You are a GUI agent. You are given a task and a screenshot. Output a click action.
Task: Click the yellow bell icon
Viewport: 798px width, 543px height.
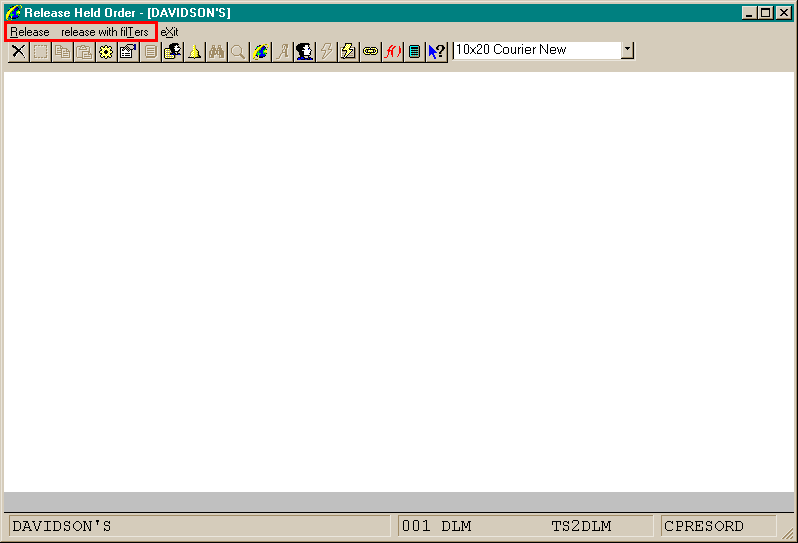coord(194,51)
